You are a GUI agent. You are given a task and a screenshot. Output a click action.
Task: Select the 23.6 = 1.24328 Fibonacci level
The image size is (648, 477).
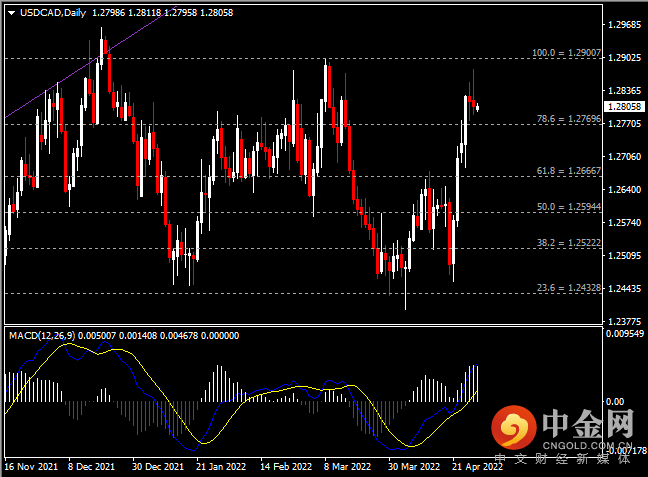pos(569,288)
